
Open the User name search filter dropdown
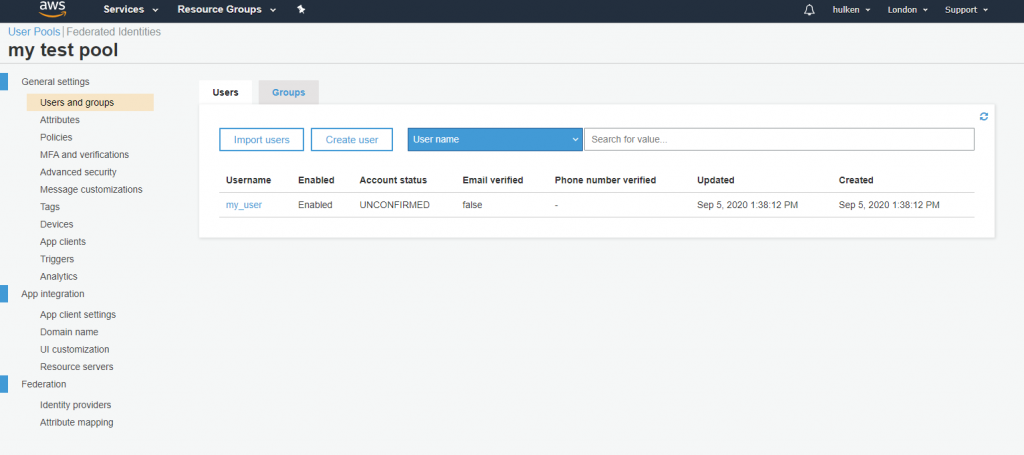tap(495, 140)
